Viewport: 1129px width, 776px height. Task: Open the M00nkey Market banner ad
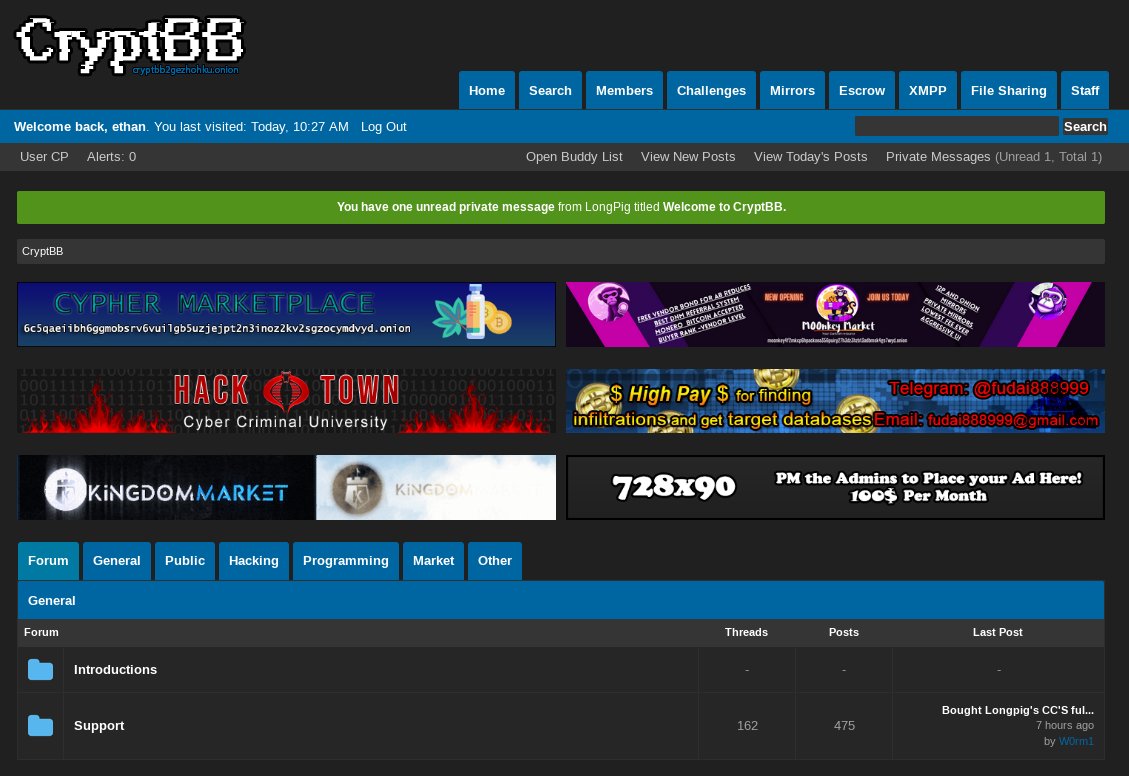point(835,314)
